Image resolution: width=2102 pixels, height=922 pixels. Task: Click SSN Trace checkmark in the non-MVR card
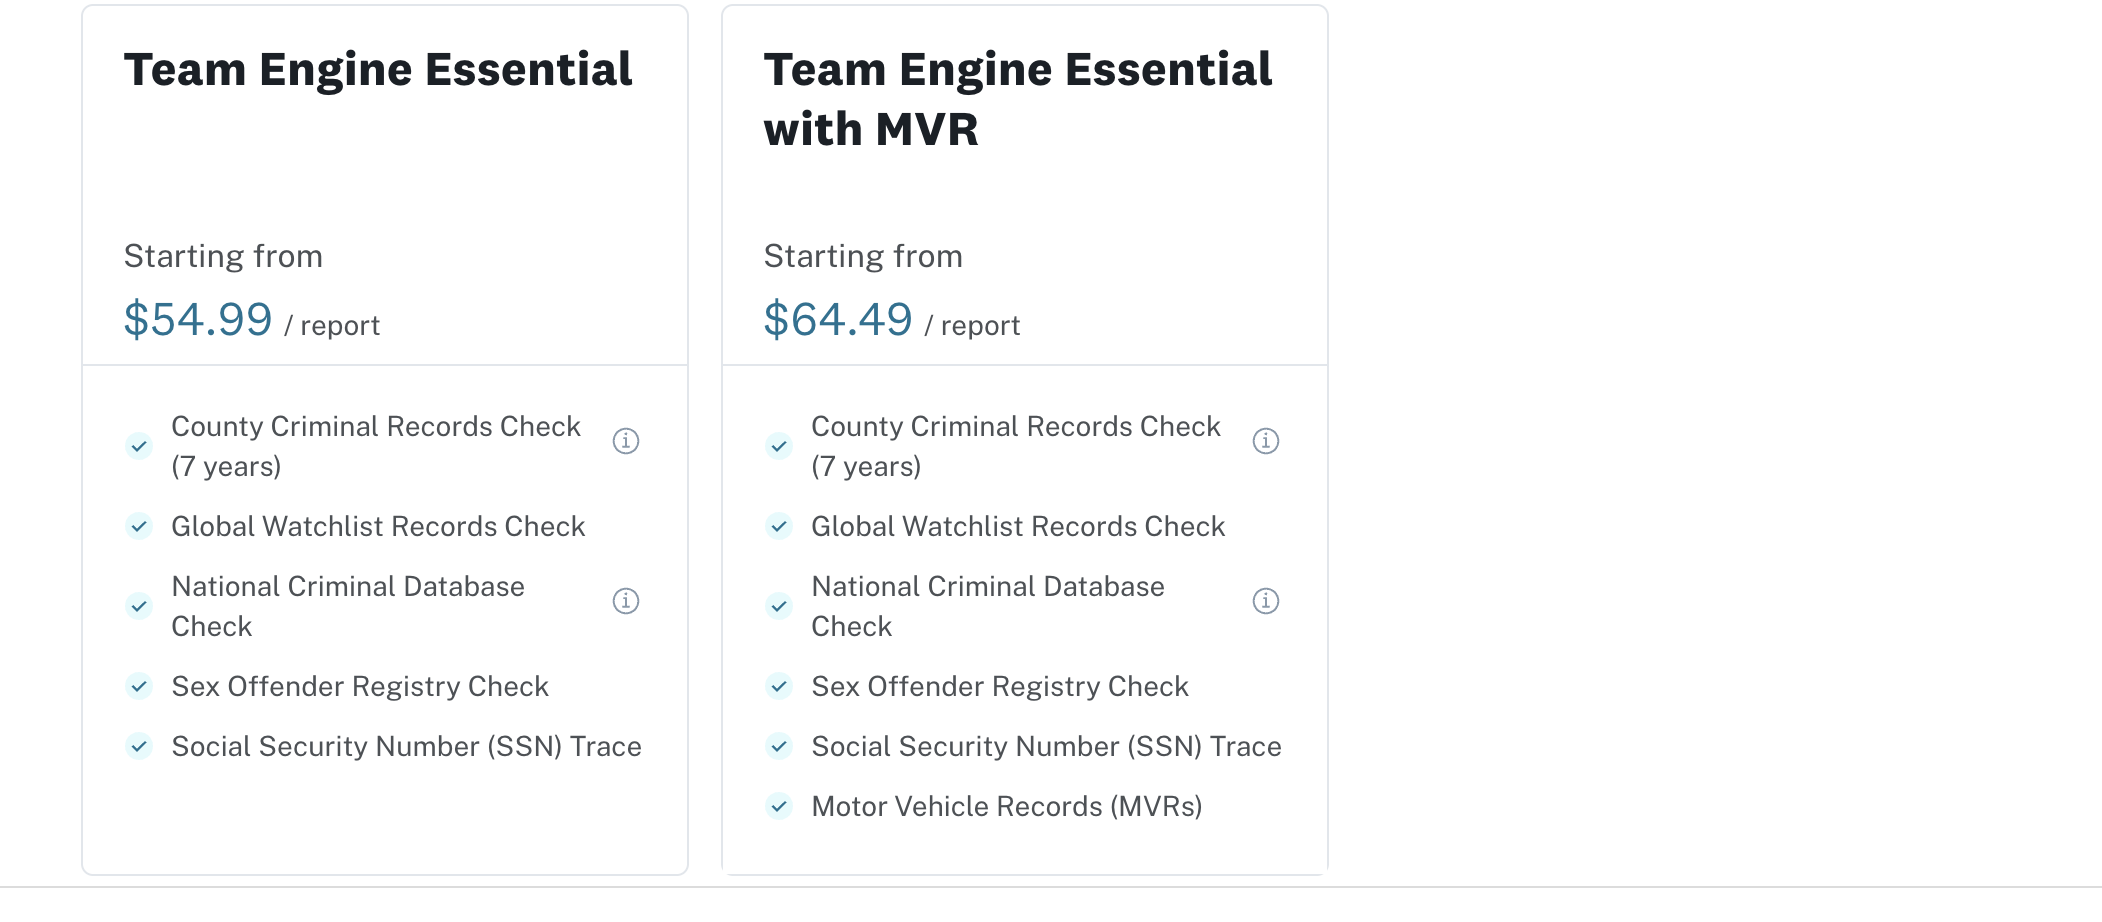point(139,746)
